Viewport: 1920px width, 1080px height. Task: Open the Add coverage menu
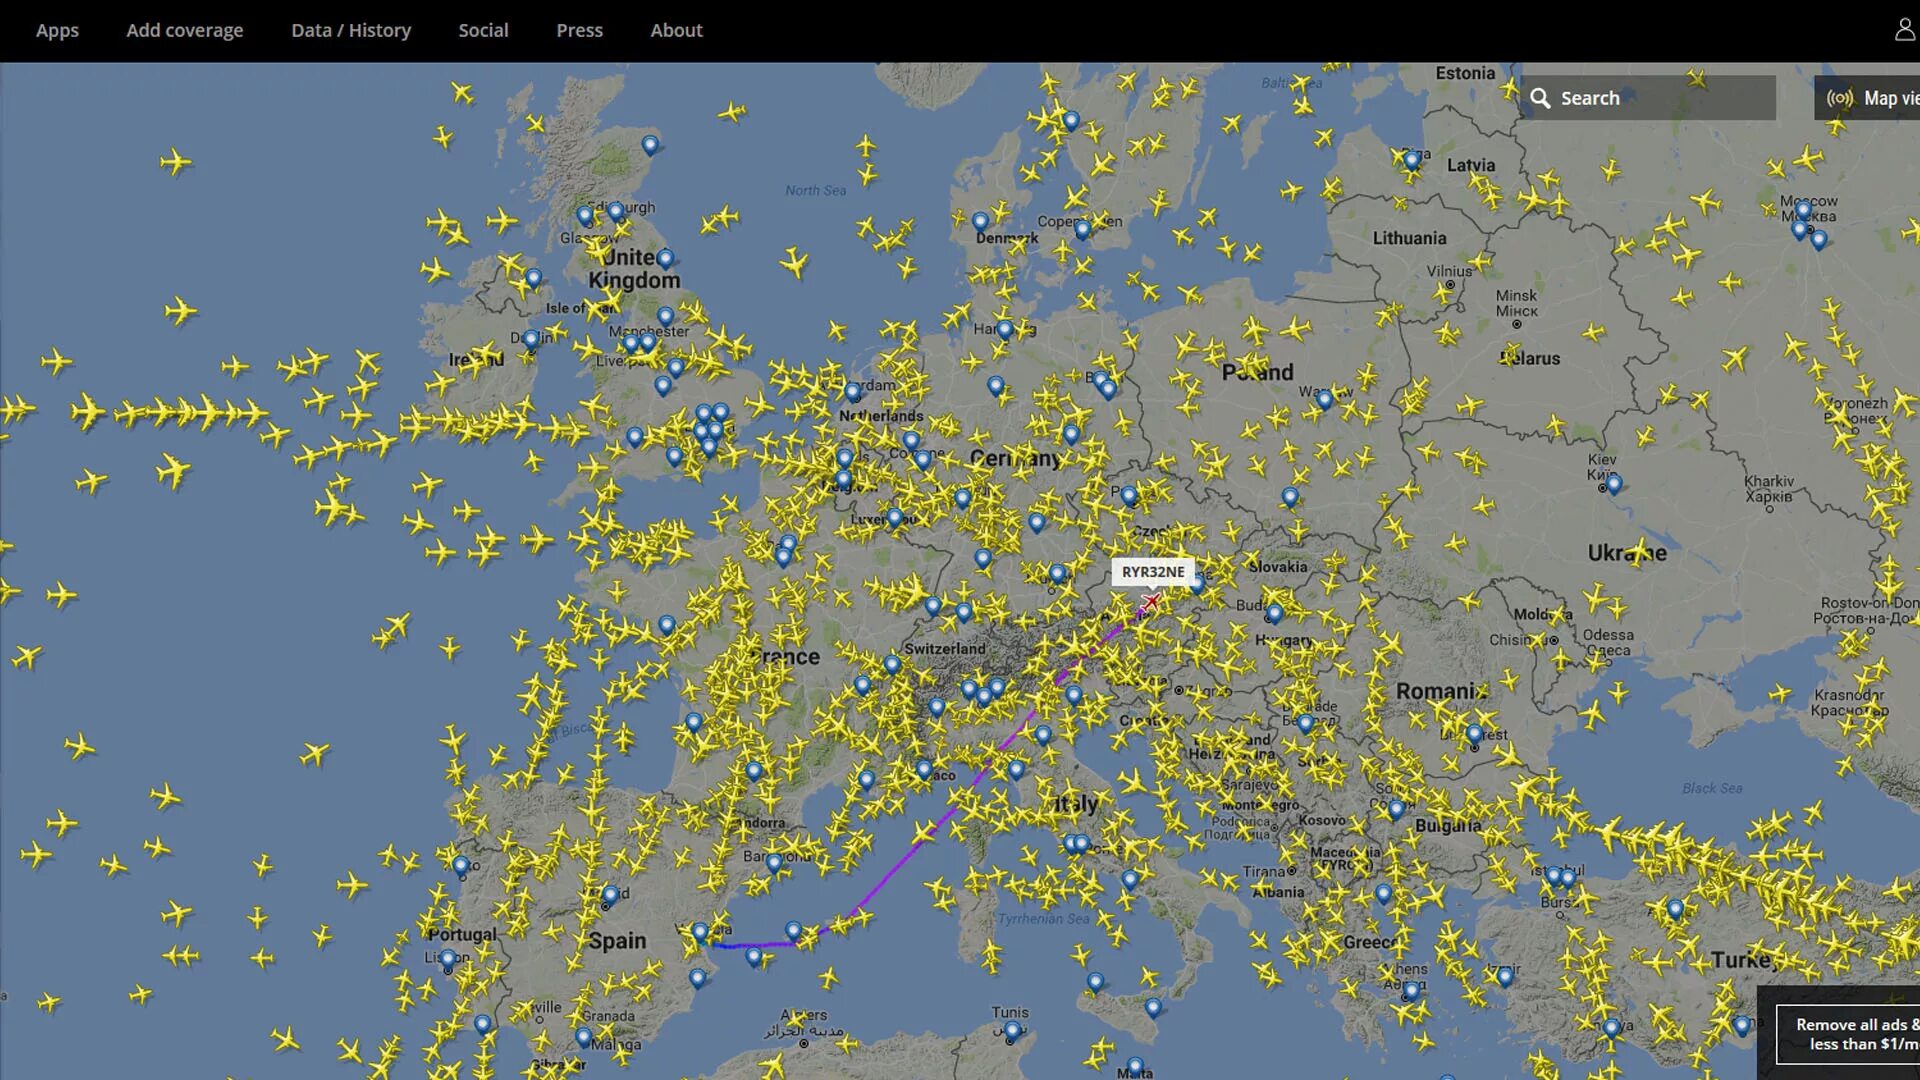click(184, 30)
